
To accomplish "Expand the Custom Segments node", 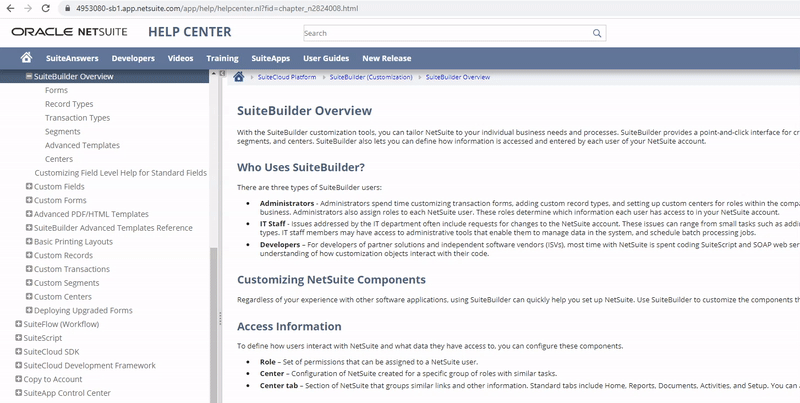I will pos(29,283).
